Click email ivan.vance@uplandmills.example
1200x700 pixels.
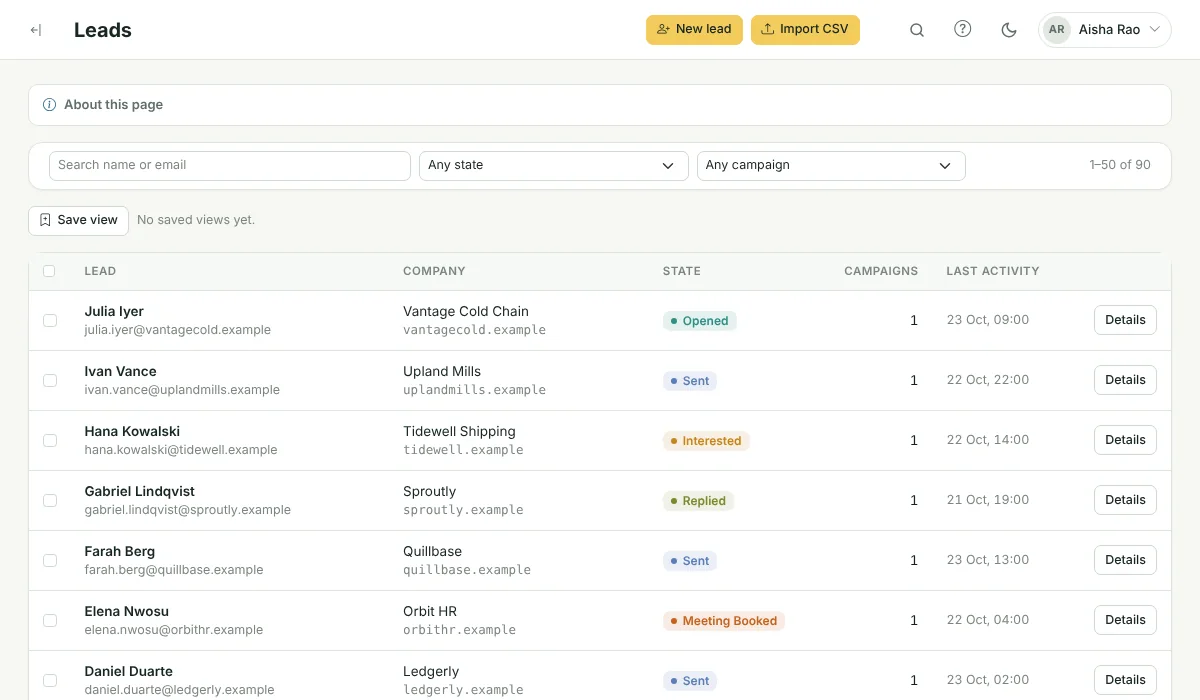click(x=182, y=390)
